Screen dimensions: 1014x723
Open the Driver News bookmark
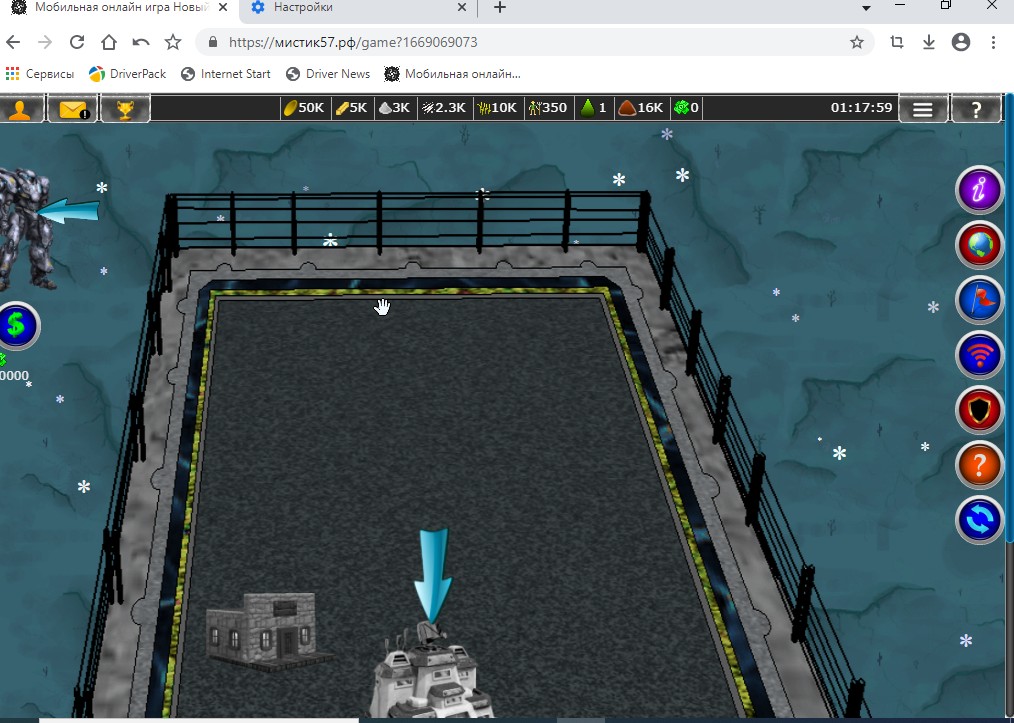pos(328,74)
